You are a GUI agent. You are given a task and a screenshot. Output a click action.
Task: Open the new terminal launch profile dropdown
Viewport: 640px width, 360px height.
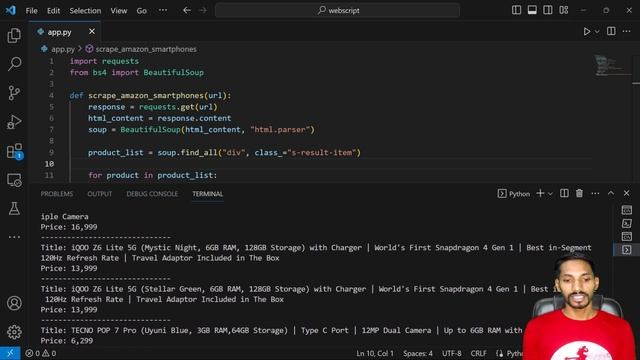tap(550, 194)
